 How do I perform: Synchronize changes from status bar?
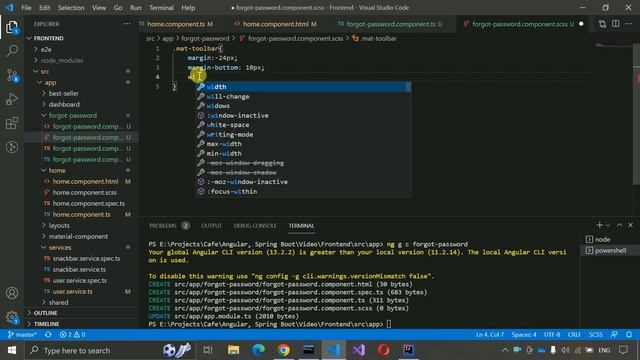(48, 335)
